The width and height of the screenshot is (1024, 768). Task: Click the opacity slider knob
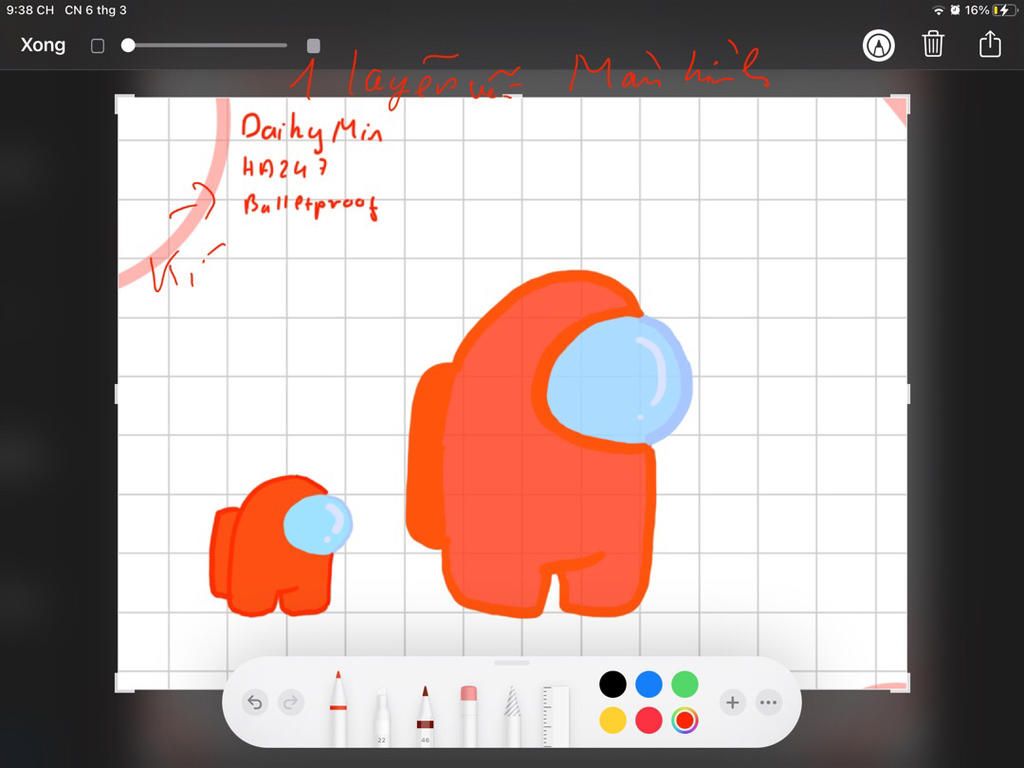[x=129, y=45]
